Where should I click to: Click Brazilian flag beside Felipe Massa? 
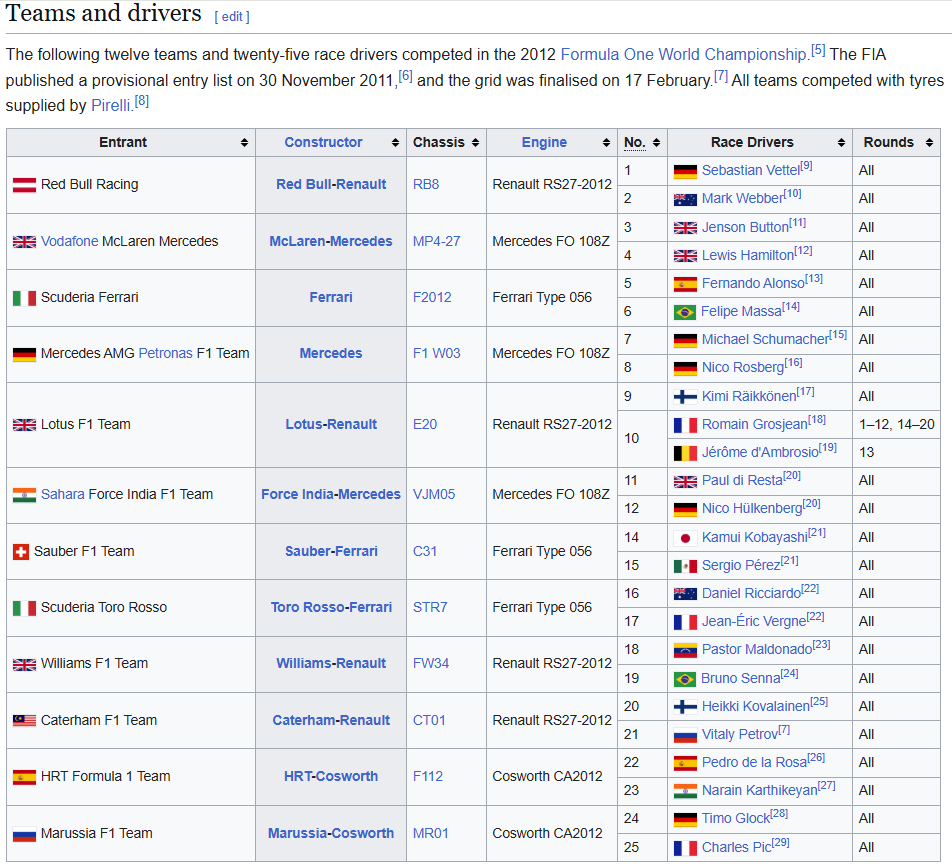[x=685, y=312]
